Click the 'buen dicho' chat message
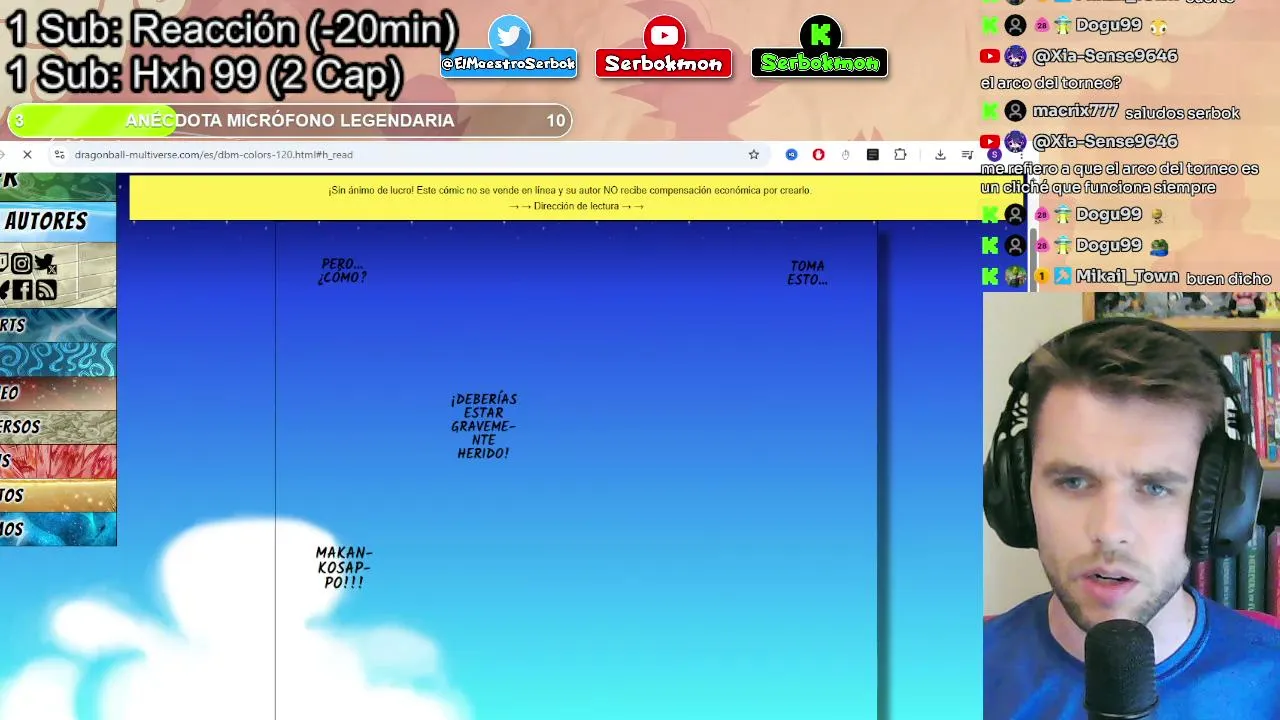 (x=1228, y=279)
